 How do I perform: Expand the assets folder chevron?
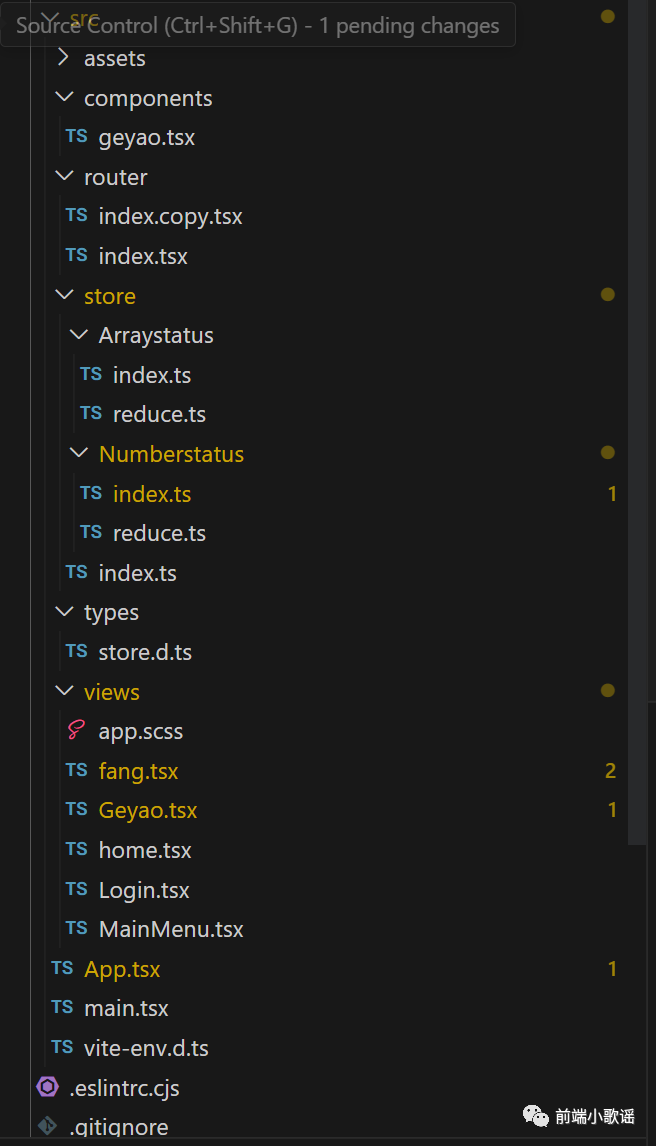[x=64, y=57]
